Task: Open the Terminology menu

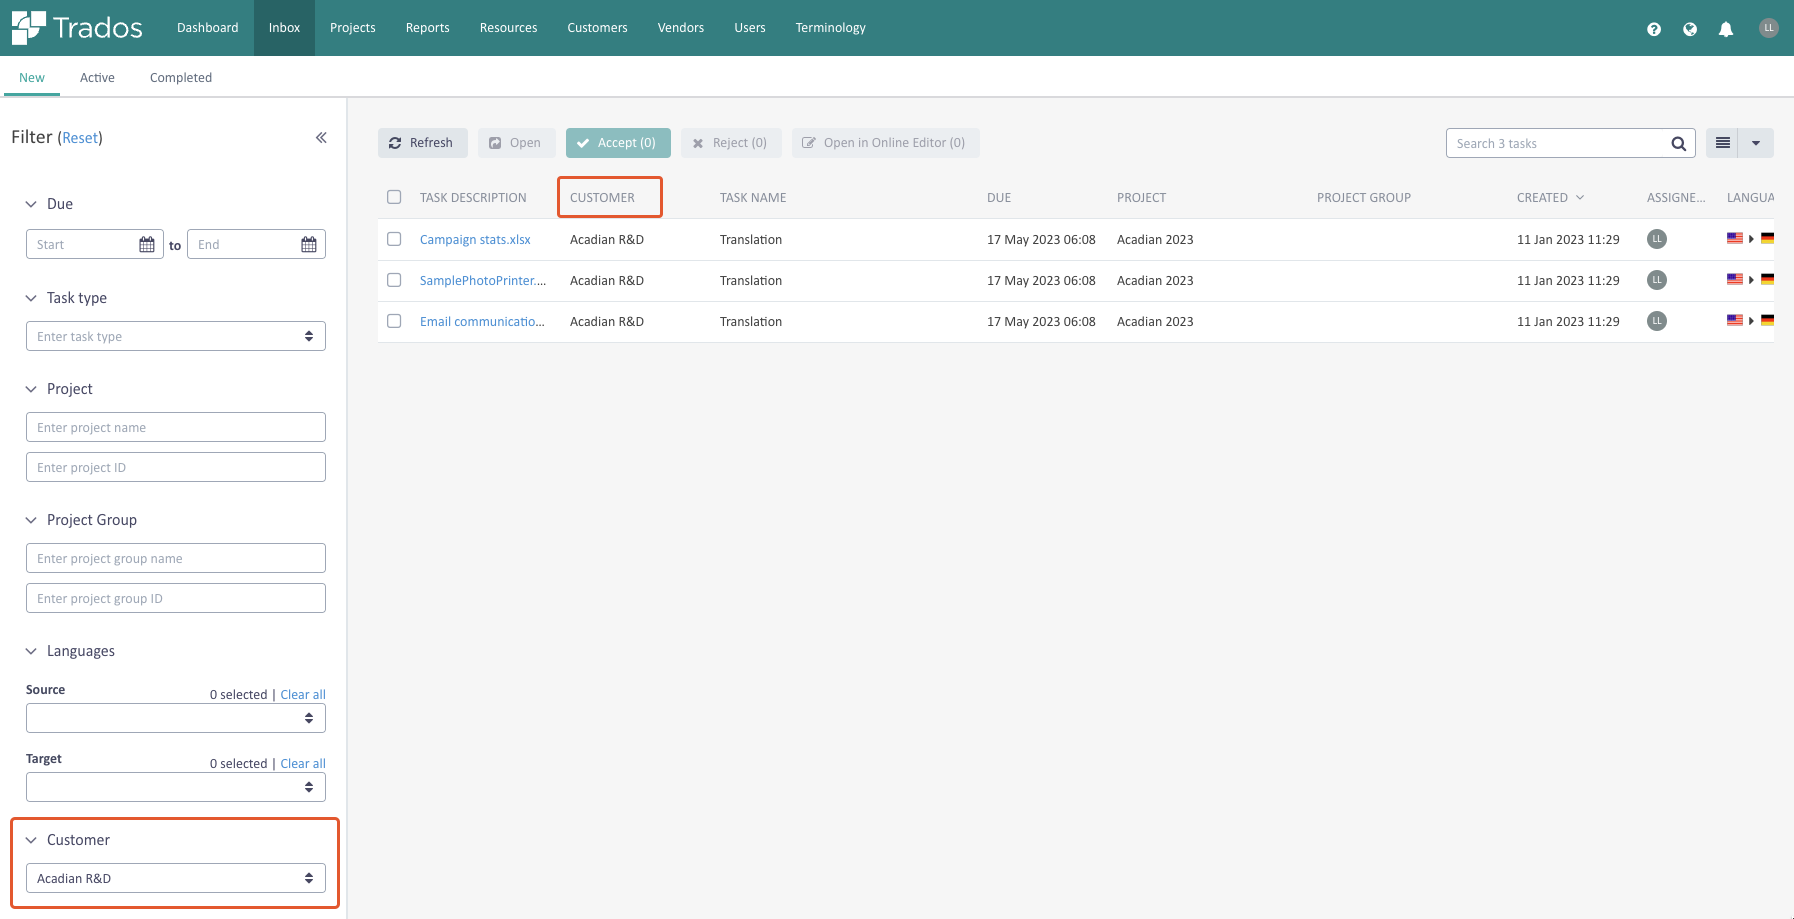Action: (831, 28)
